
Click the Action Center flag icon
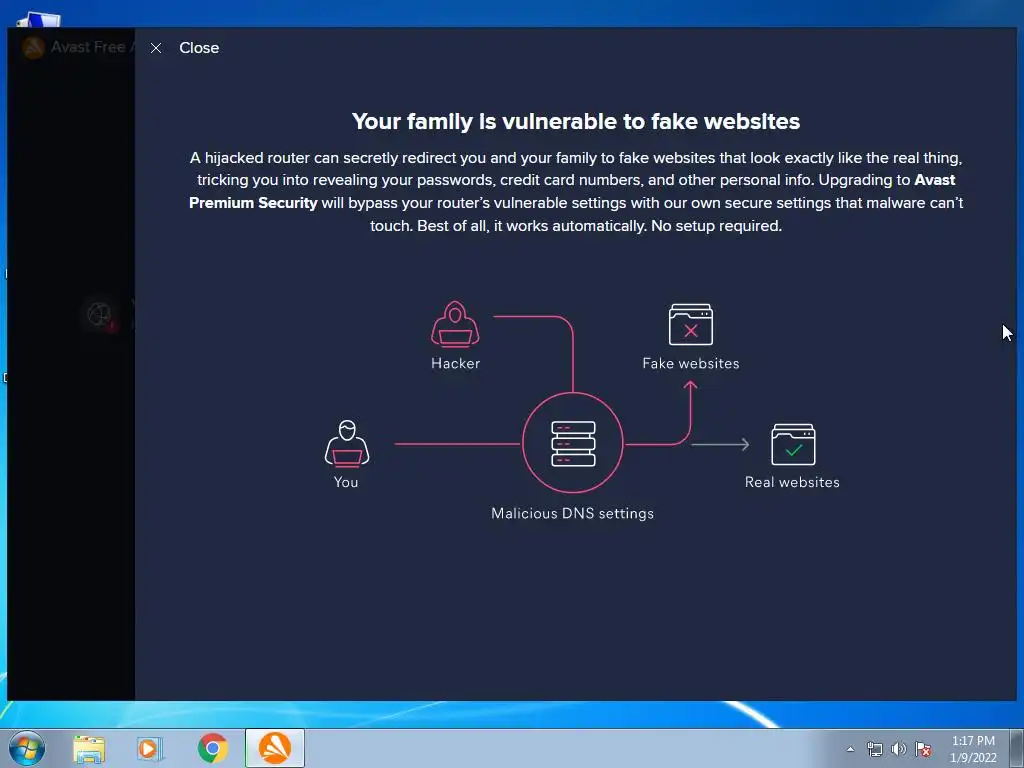[x=923, y=749]
